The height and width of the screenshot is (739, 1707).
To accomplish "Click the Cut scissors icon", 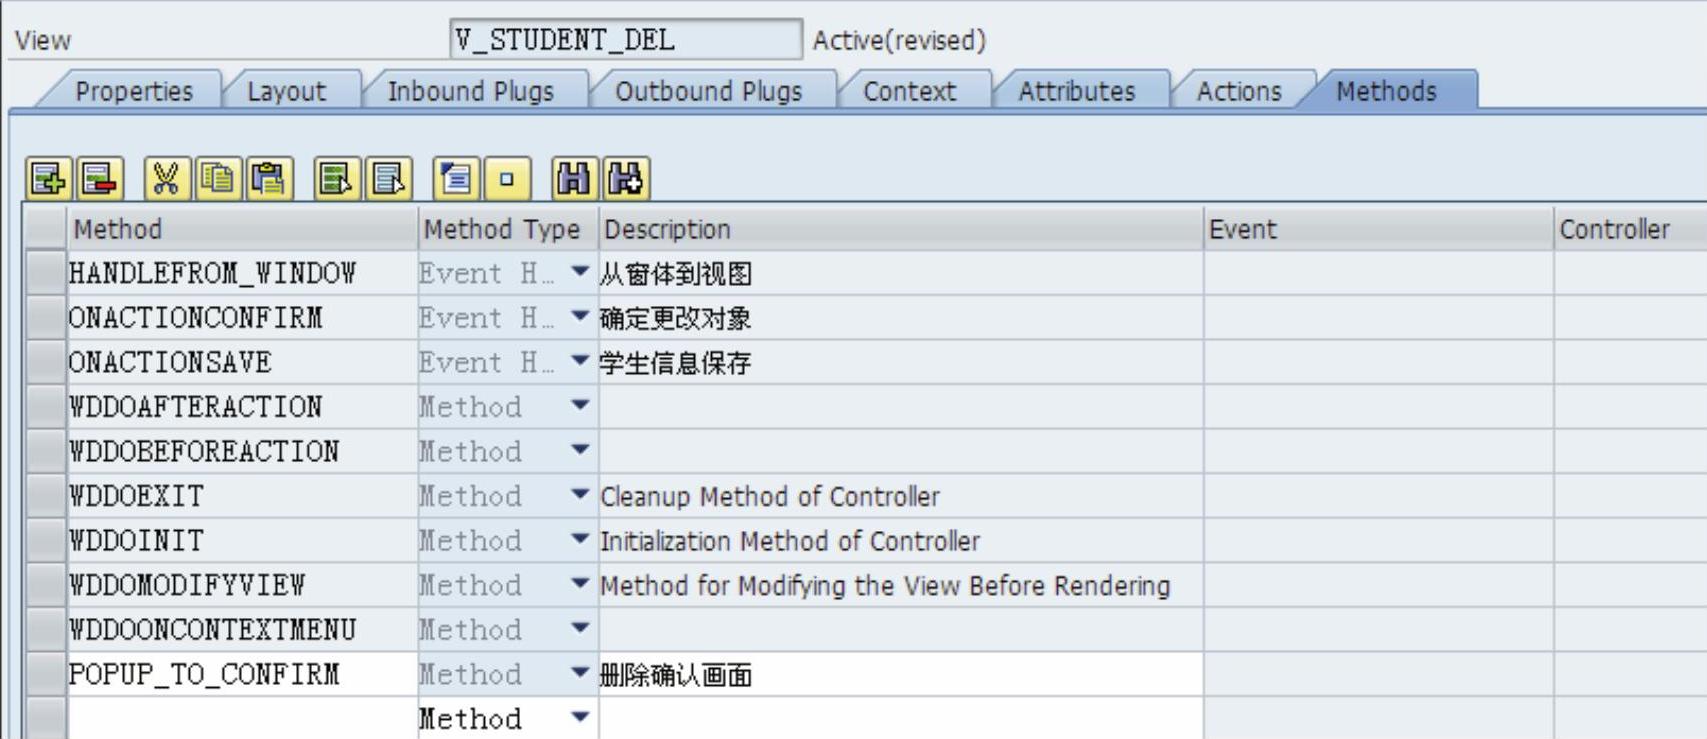I will (165, 179).
